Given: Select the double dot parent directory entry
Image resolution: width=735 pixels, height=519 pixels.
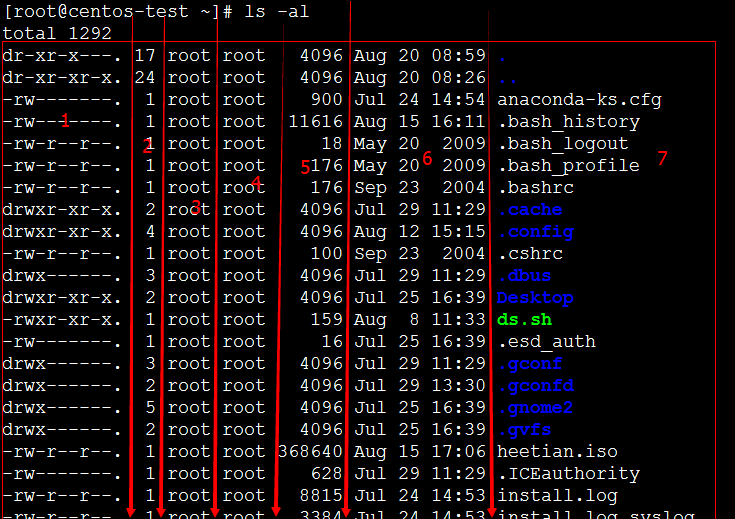Looking at the screenshot, I should 508,82.
